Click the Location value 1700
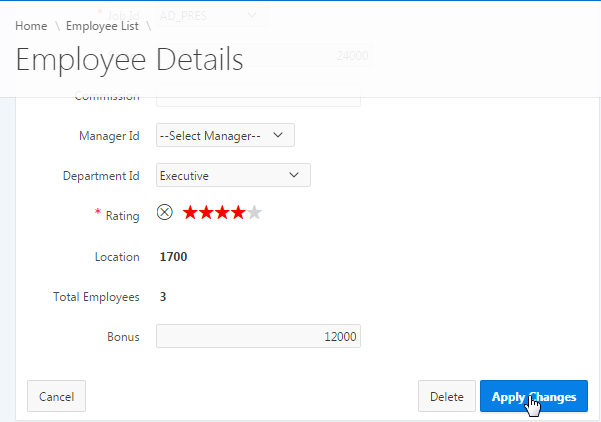Image resolution: width=601 pixels, height=422 pixels. 173,257
